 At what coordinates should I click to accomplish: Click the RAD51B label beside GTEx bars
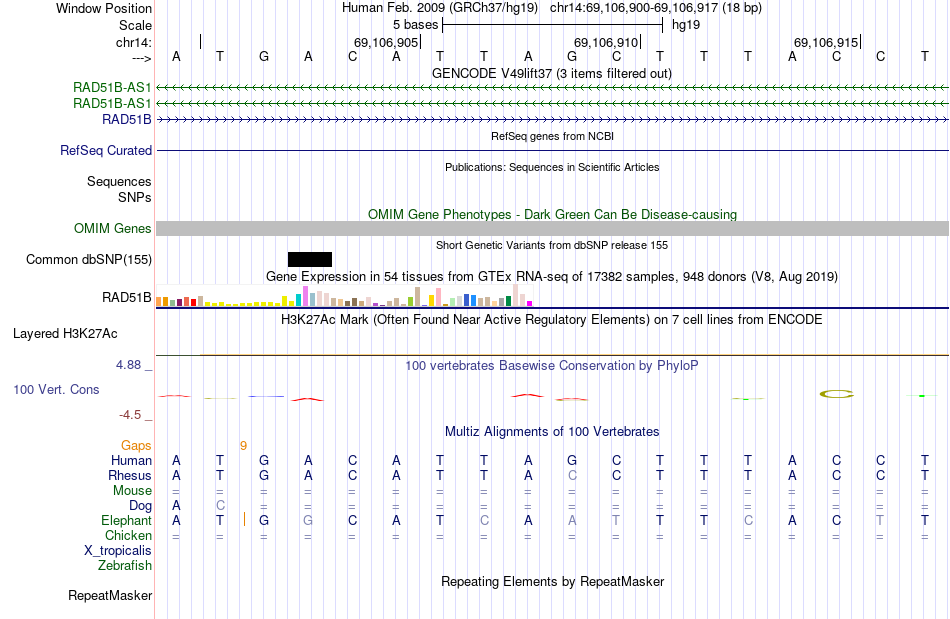pyautogui.click(x=127, y=297)
